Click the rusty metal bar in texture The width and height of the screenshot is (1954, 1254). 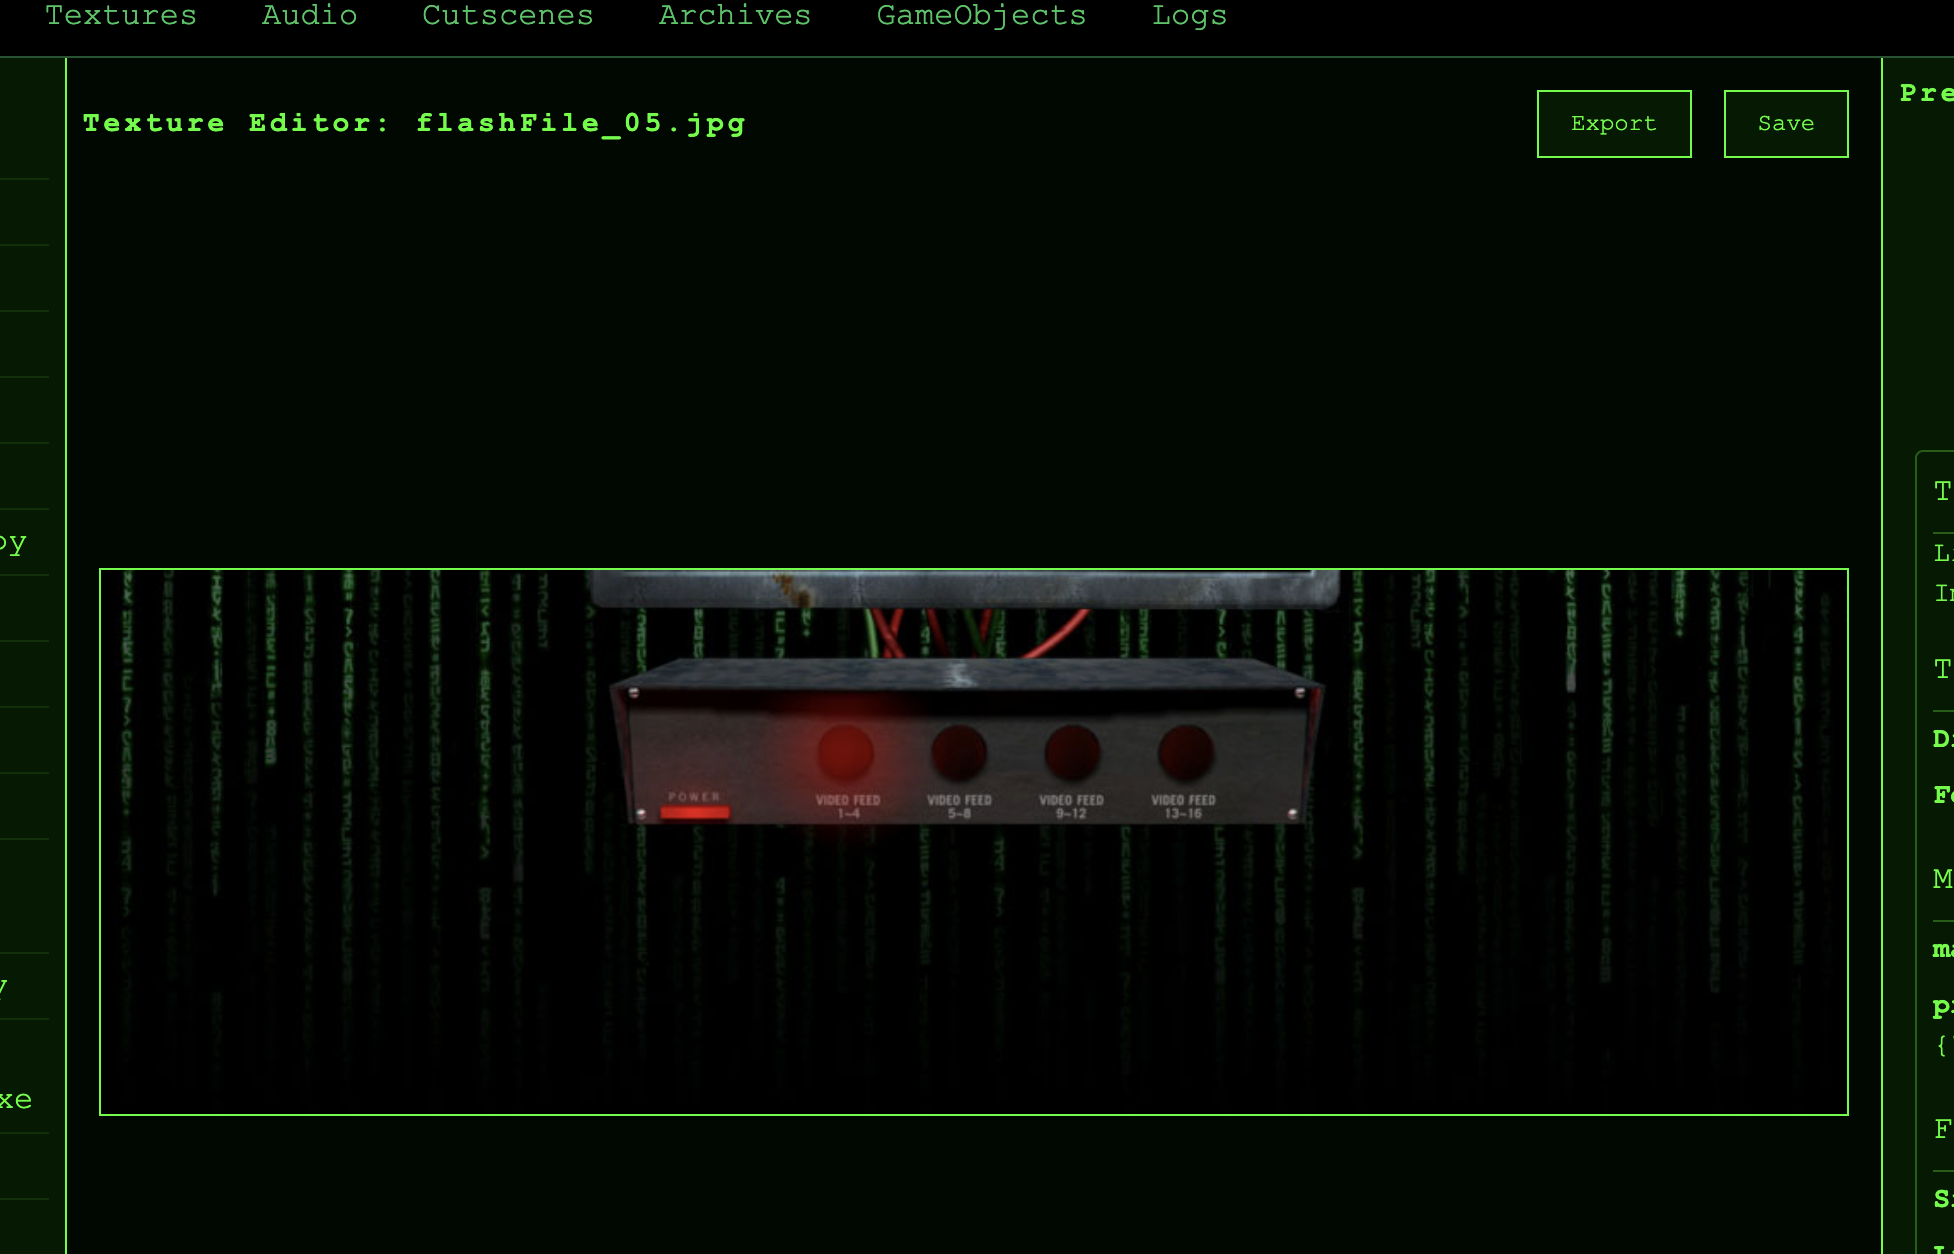point(963,589)
